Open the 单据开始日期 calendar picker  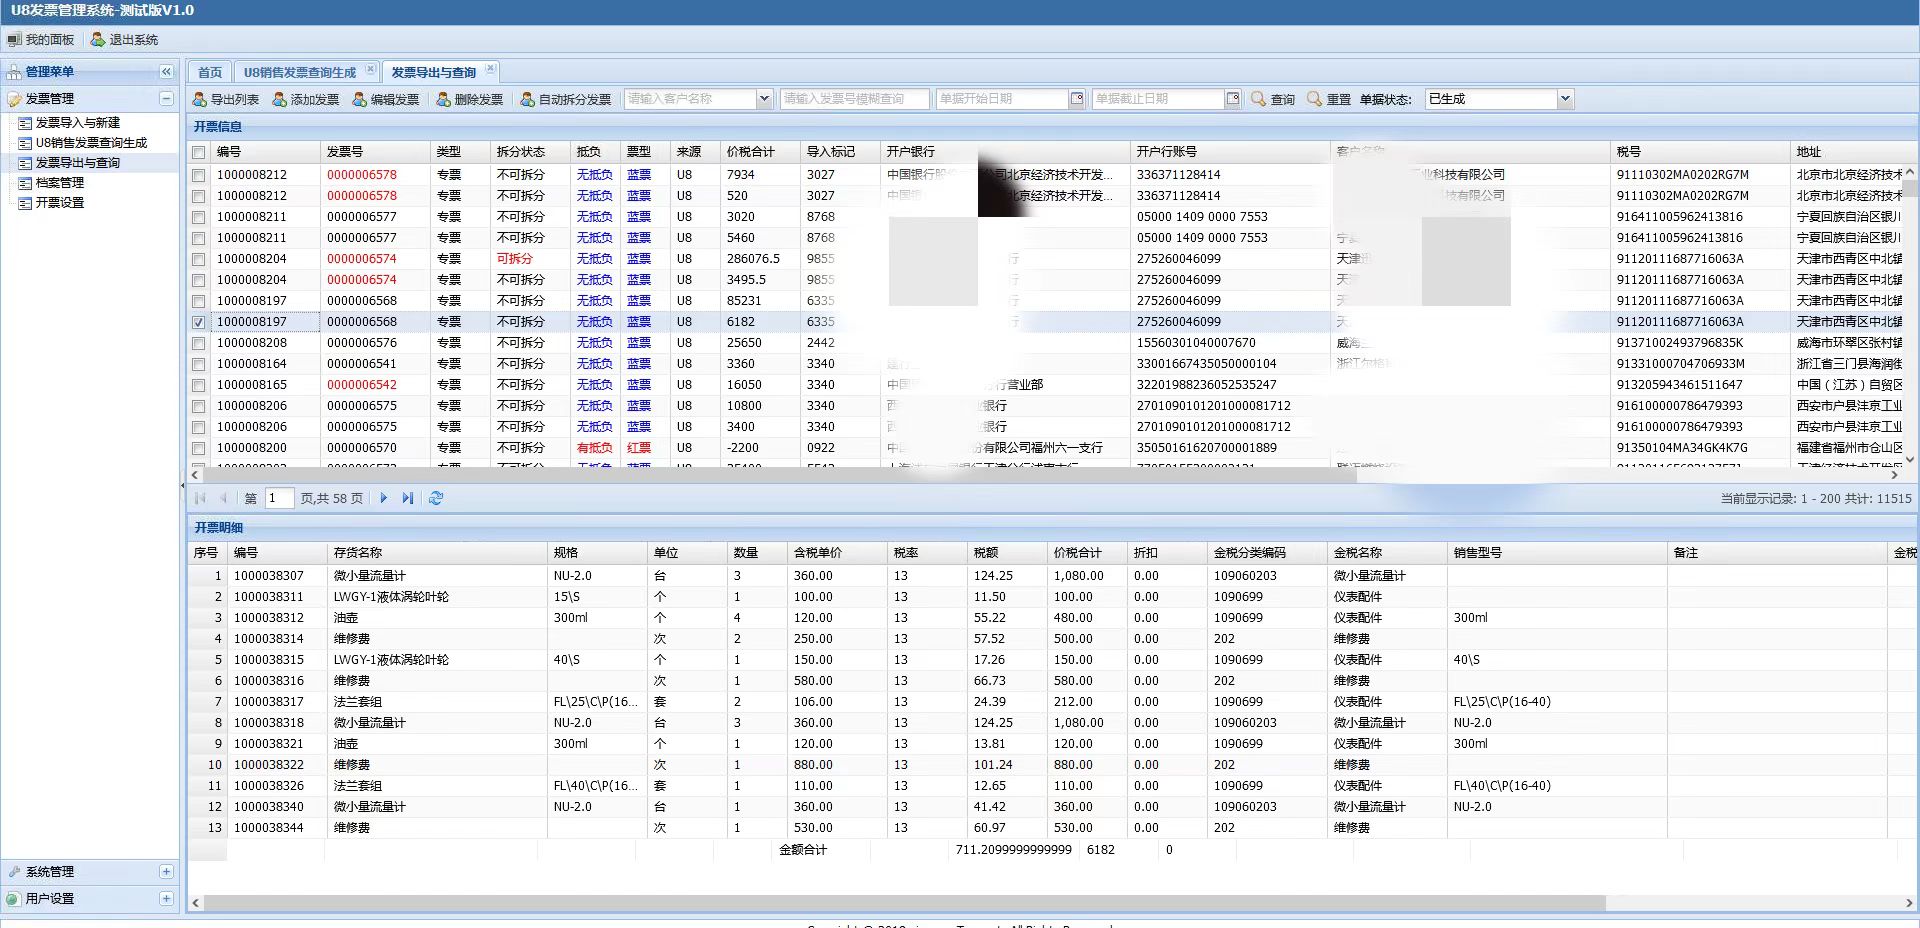click(x=1077, y=99)
